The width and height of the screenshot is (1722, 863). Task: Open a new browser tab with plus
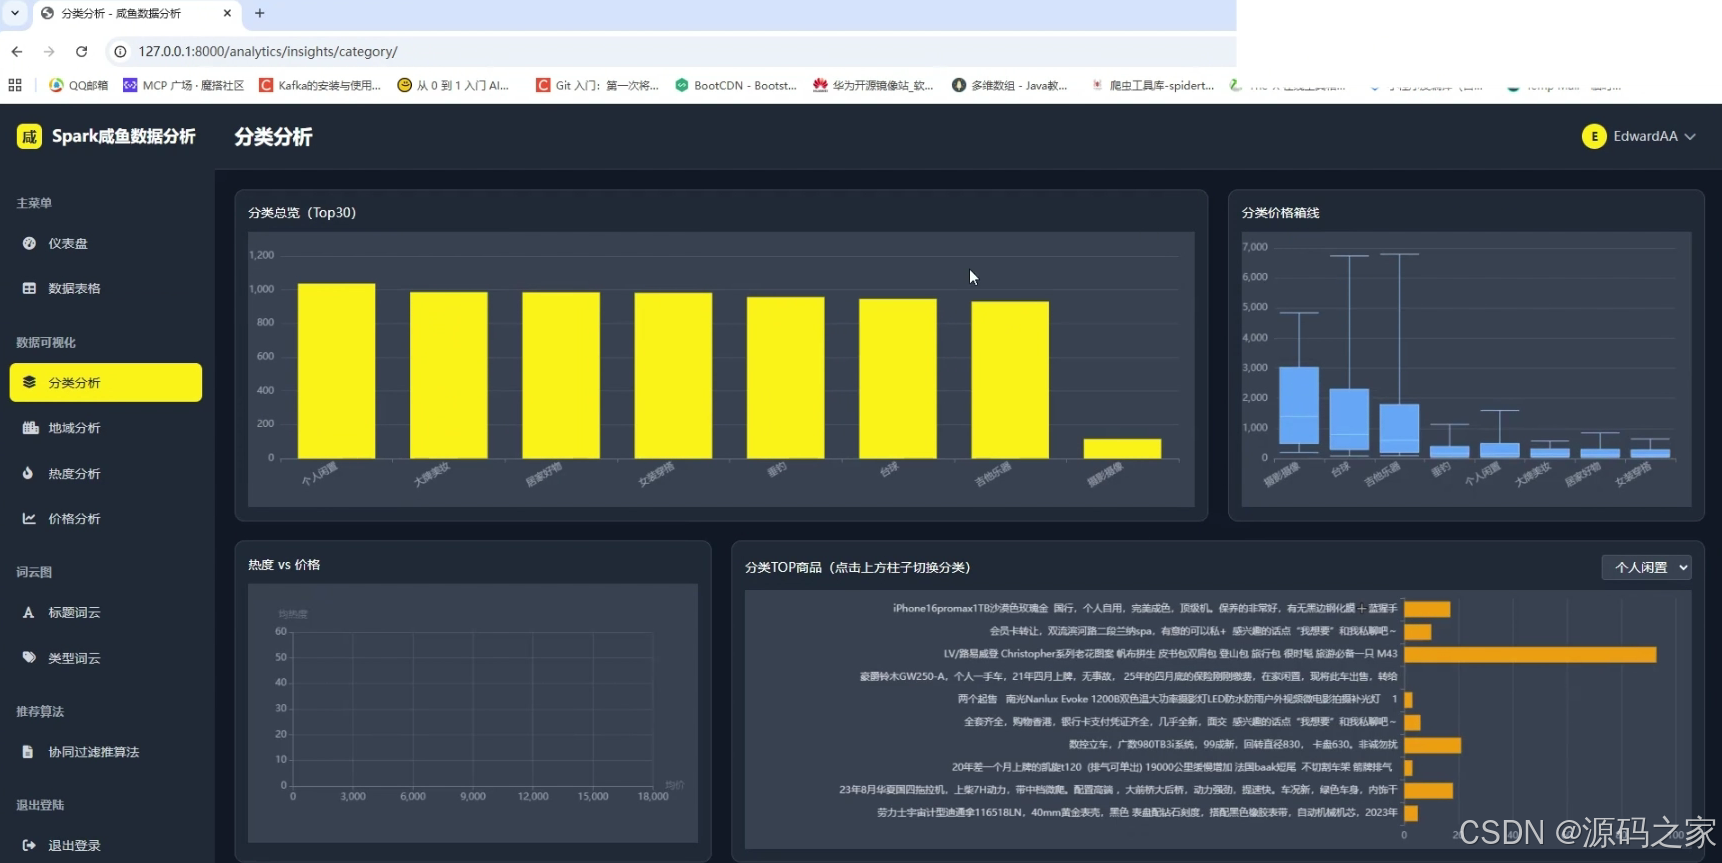point(260,13)
